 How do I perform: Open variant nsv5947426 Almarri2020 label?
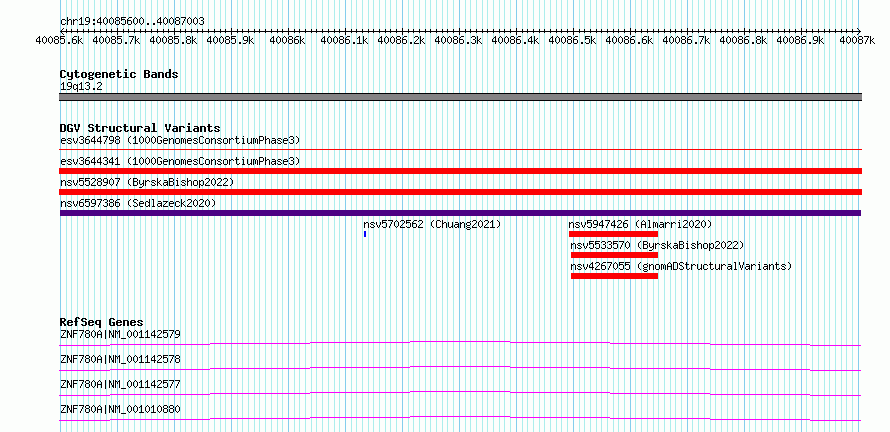click(640, 224)
